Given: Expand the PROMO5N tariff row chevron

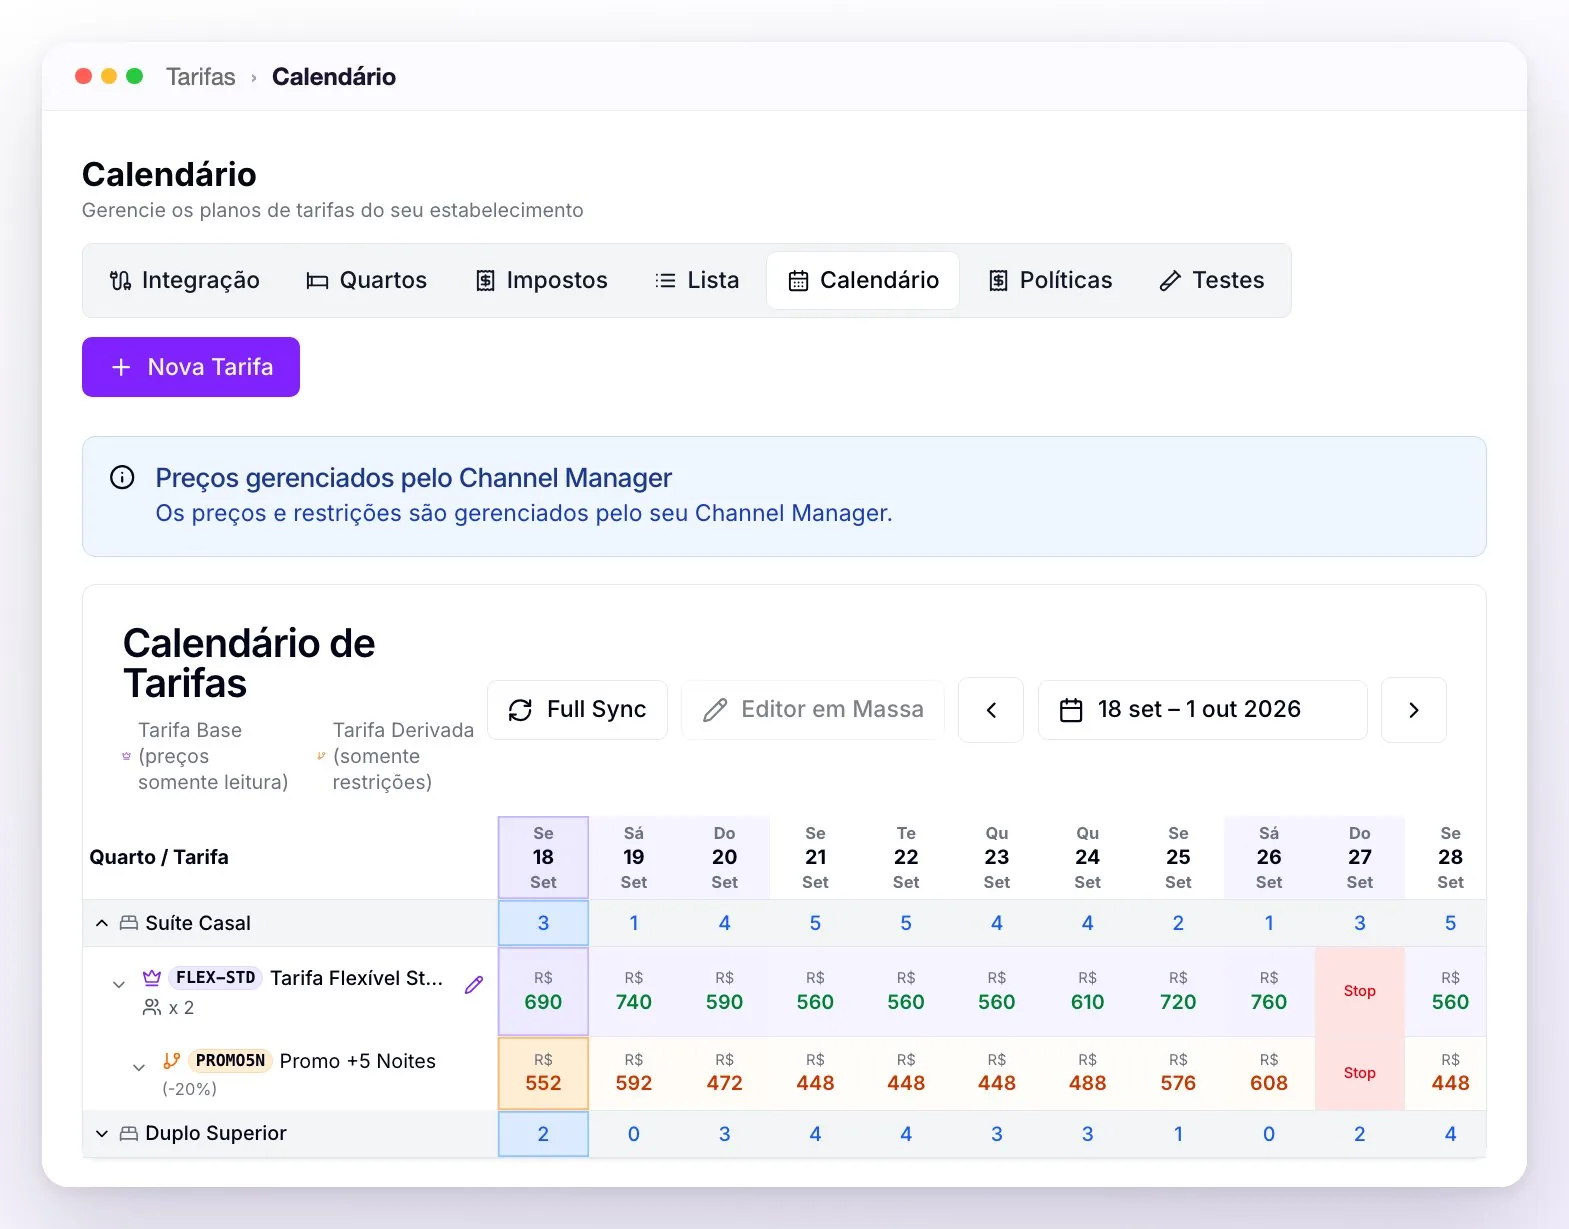Looking at the screenshot, I should (x=139, y=1067).
